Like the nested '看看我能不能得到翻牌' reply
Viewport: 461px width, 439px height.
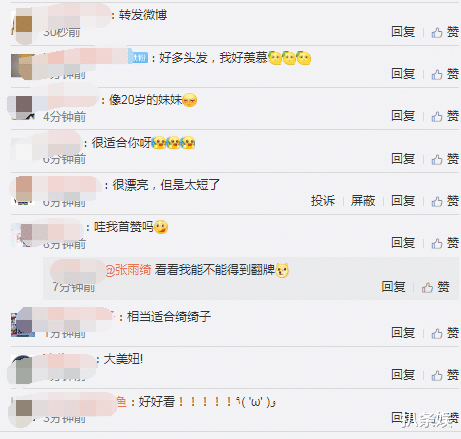pyautogui.click(x=435, y=287)
